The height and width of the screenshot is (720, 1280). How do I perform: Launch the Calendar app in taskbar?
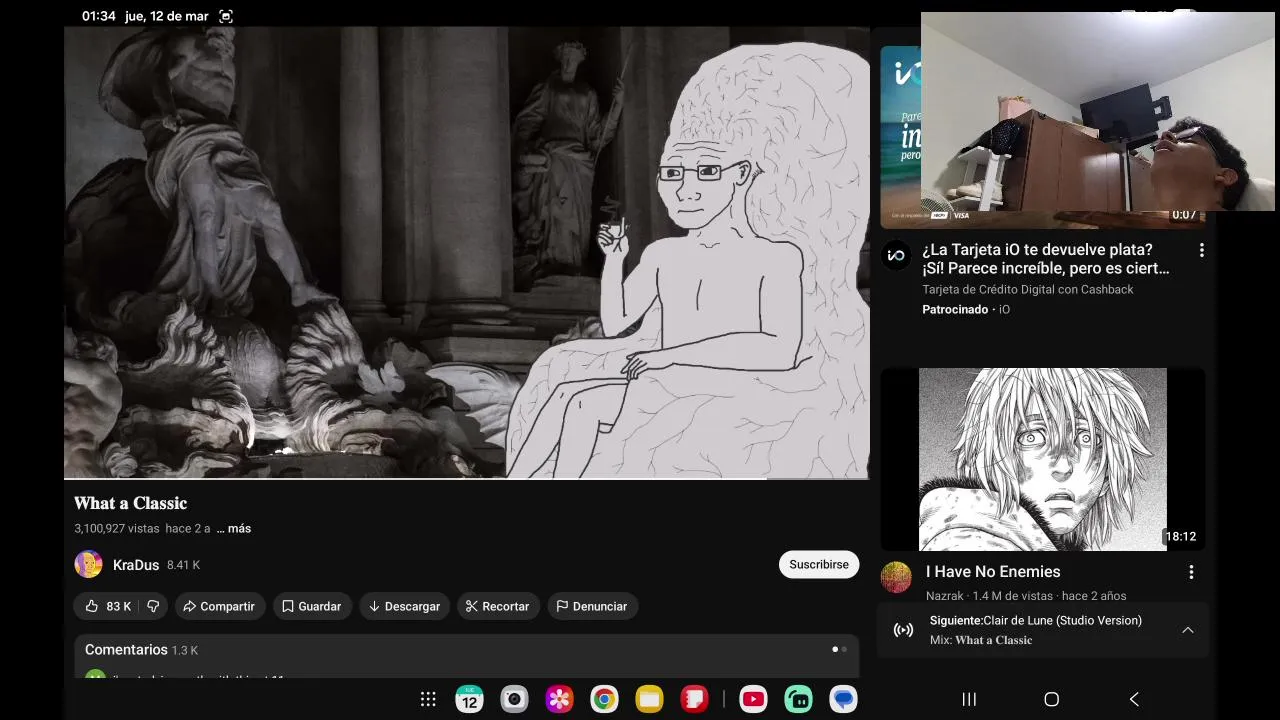pos(469,699)
